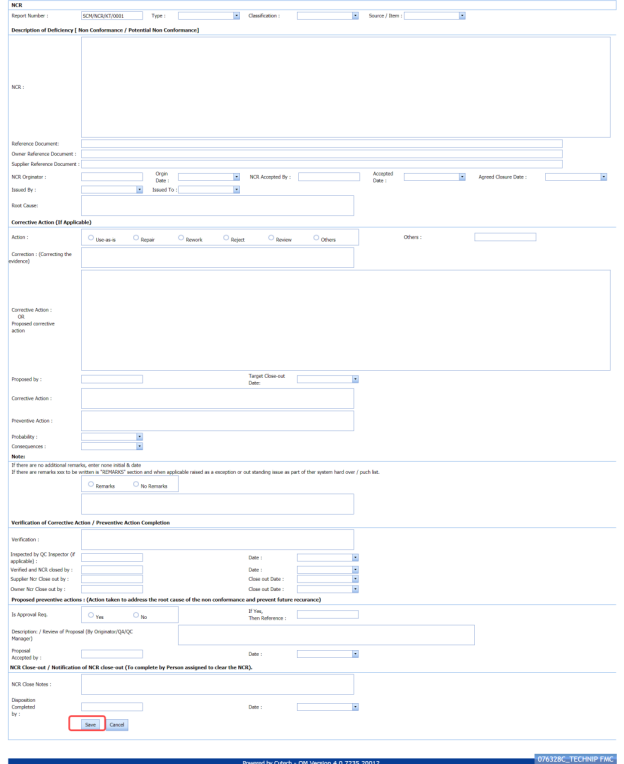Screen dimensions: 624x764
Task: Select Yes for Is Approval Req.
Action: click(x=92, y=615)
